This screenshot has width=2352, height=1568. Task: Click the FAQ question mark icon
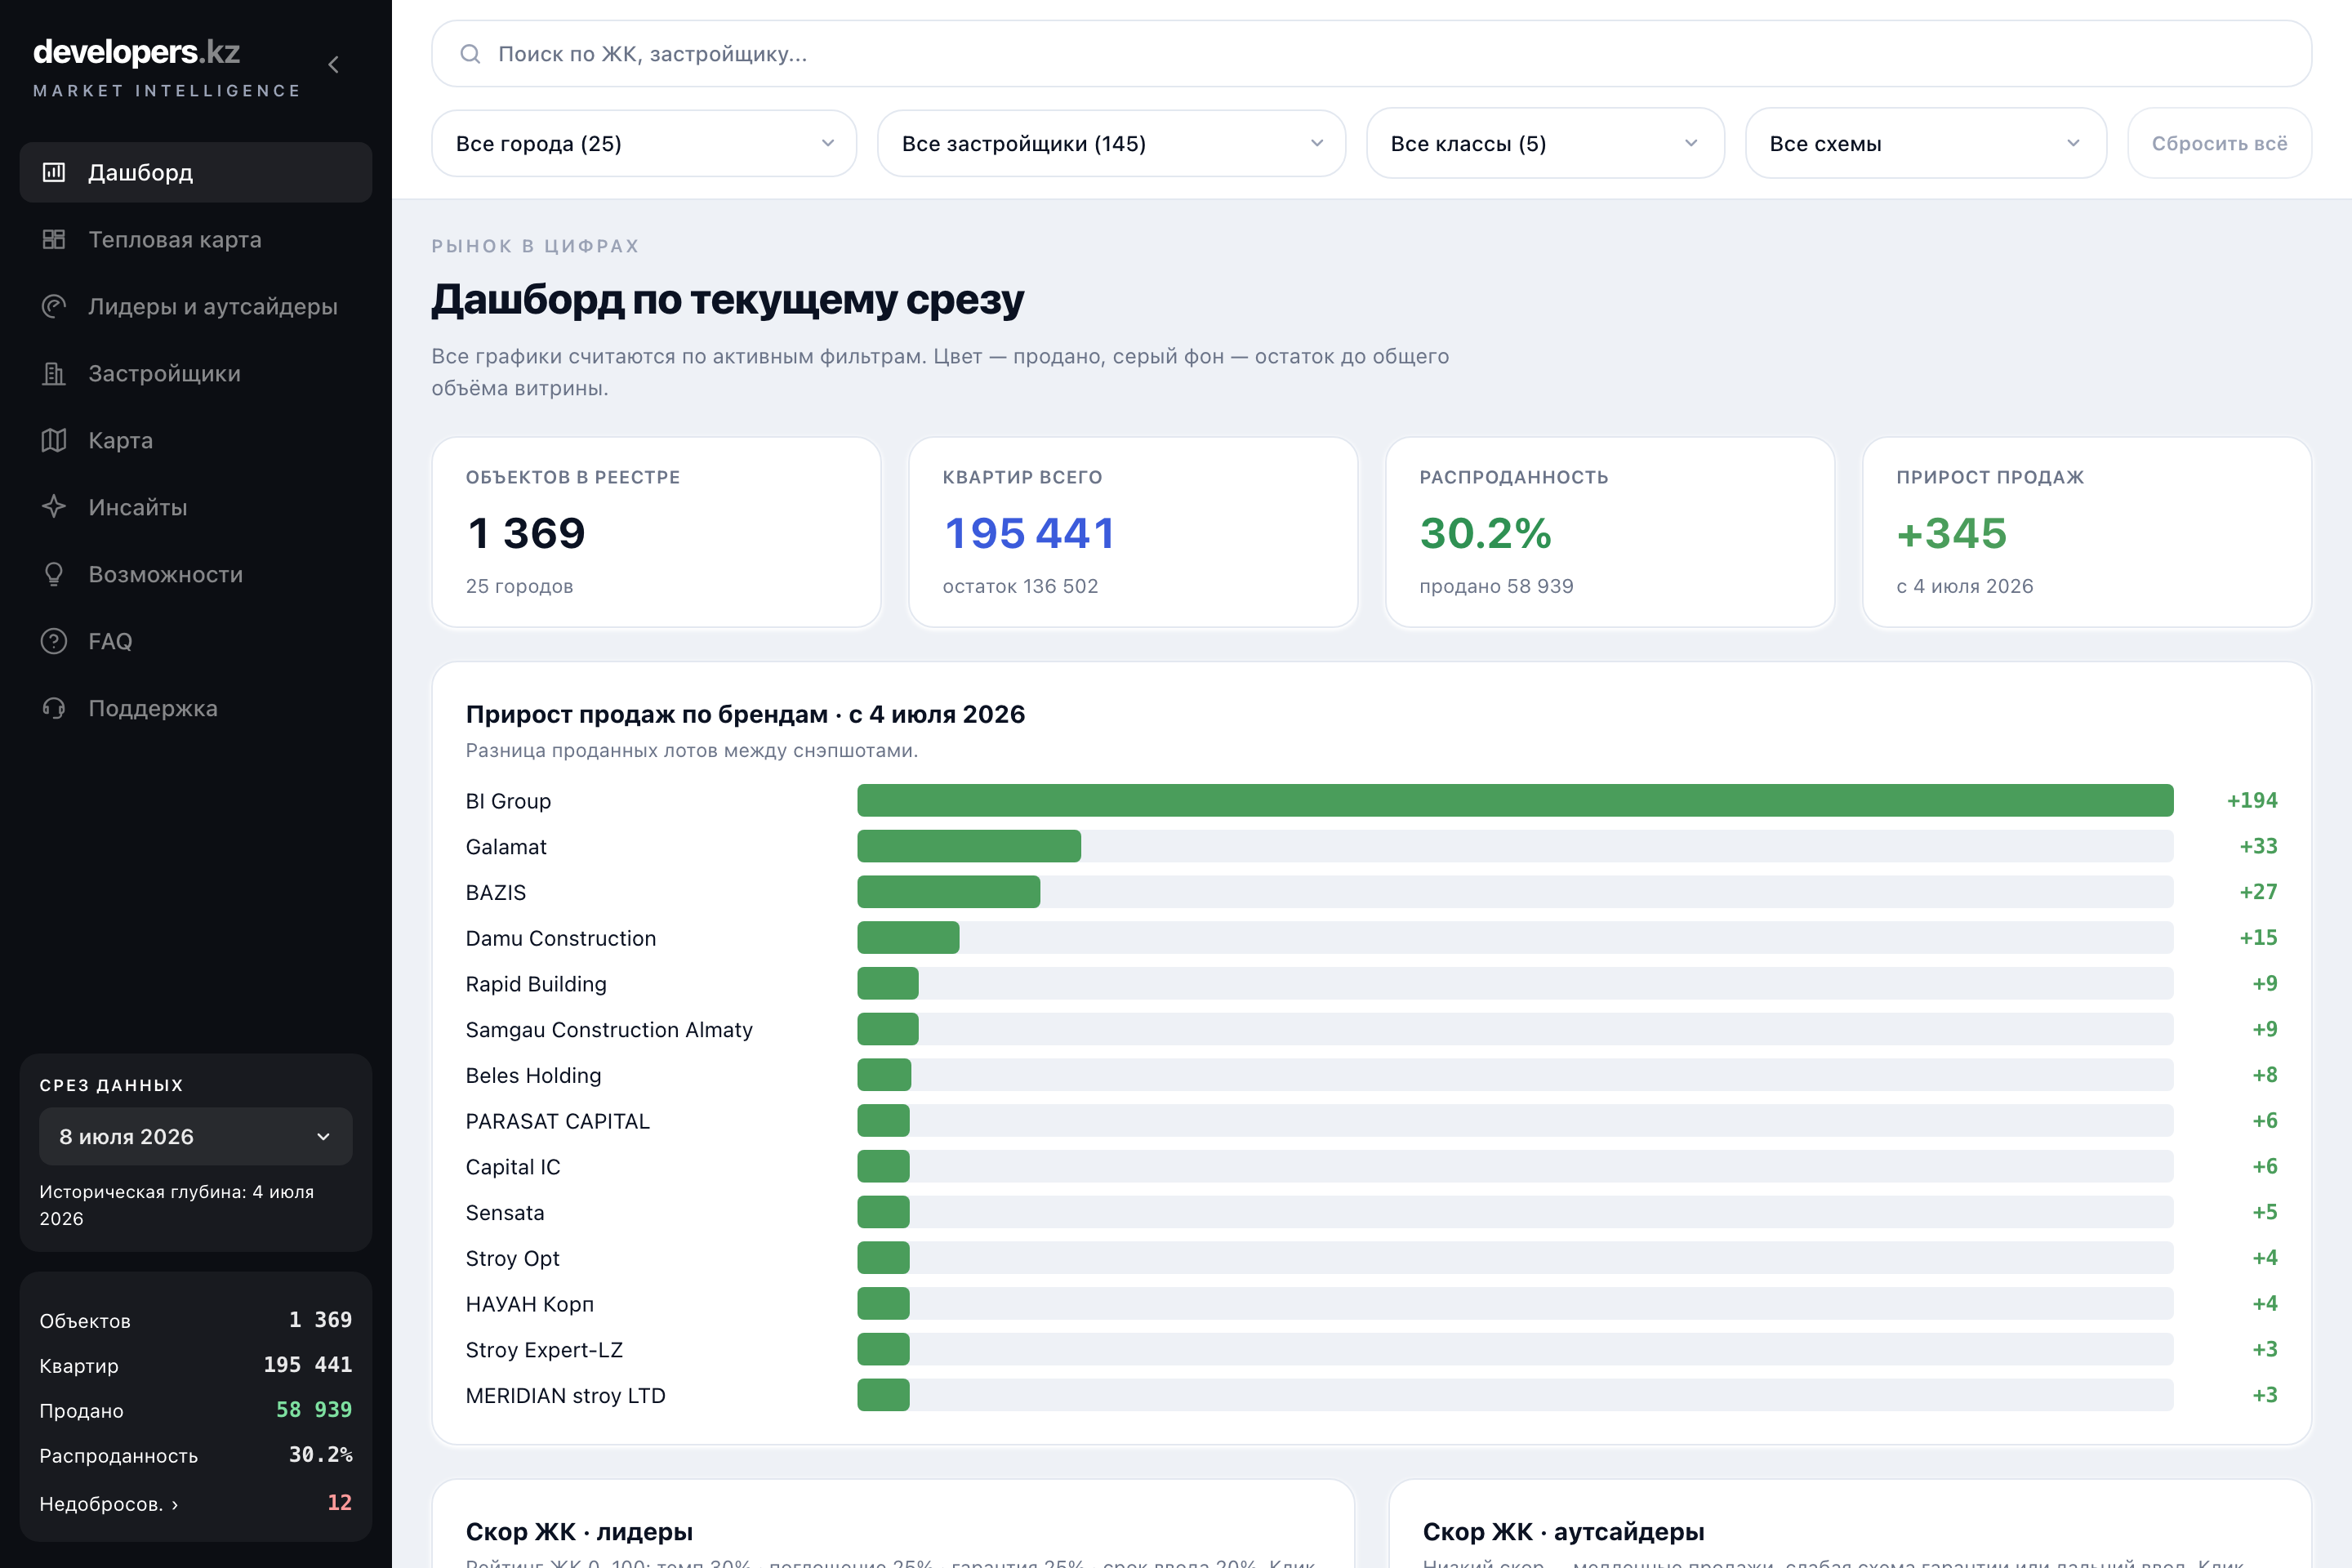[x=54, y=641]
